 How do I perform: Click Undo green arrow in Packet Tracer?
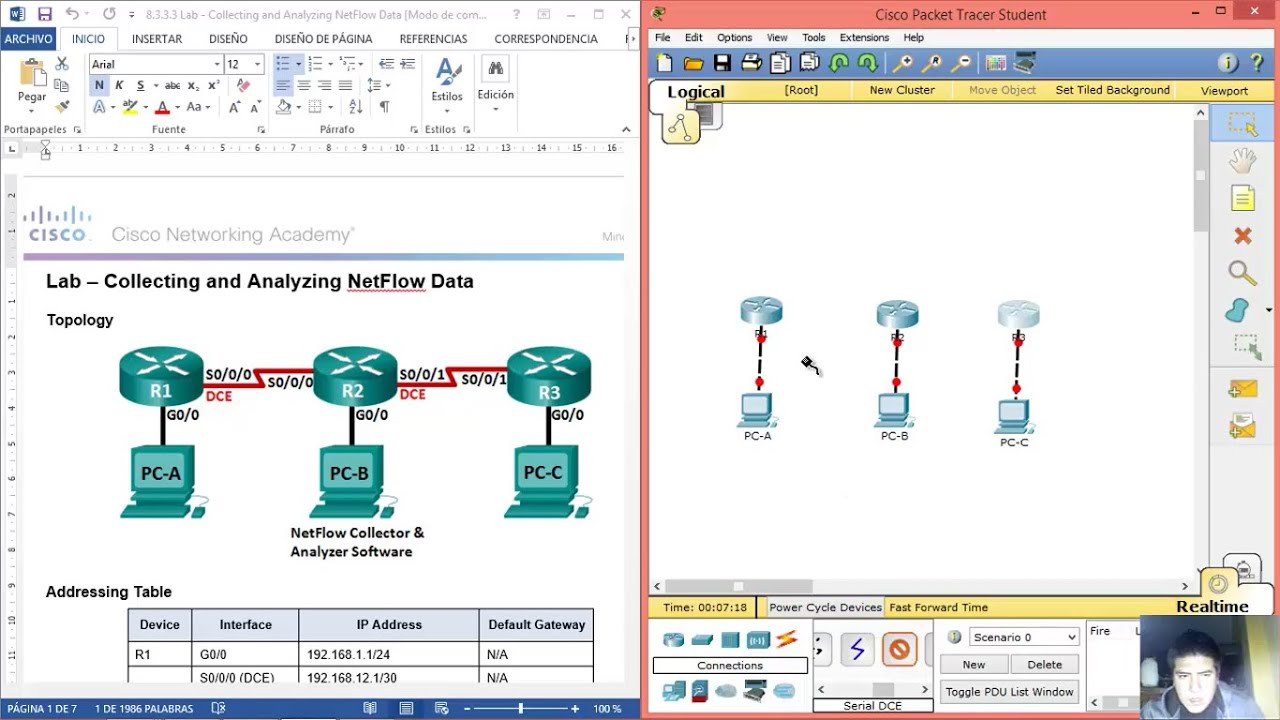(x=839, y=63)
